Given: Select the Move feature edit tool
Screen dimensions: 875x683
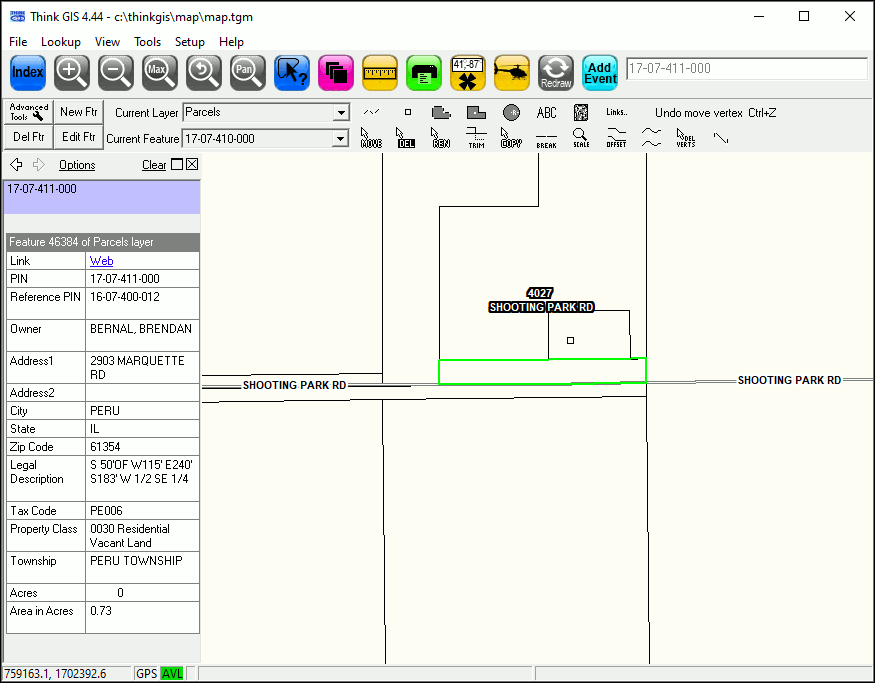Looking at the screenshot, I should coord(371,138).
